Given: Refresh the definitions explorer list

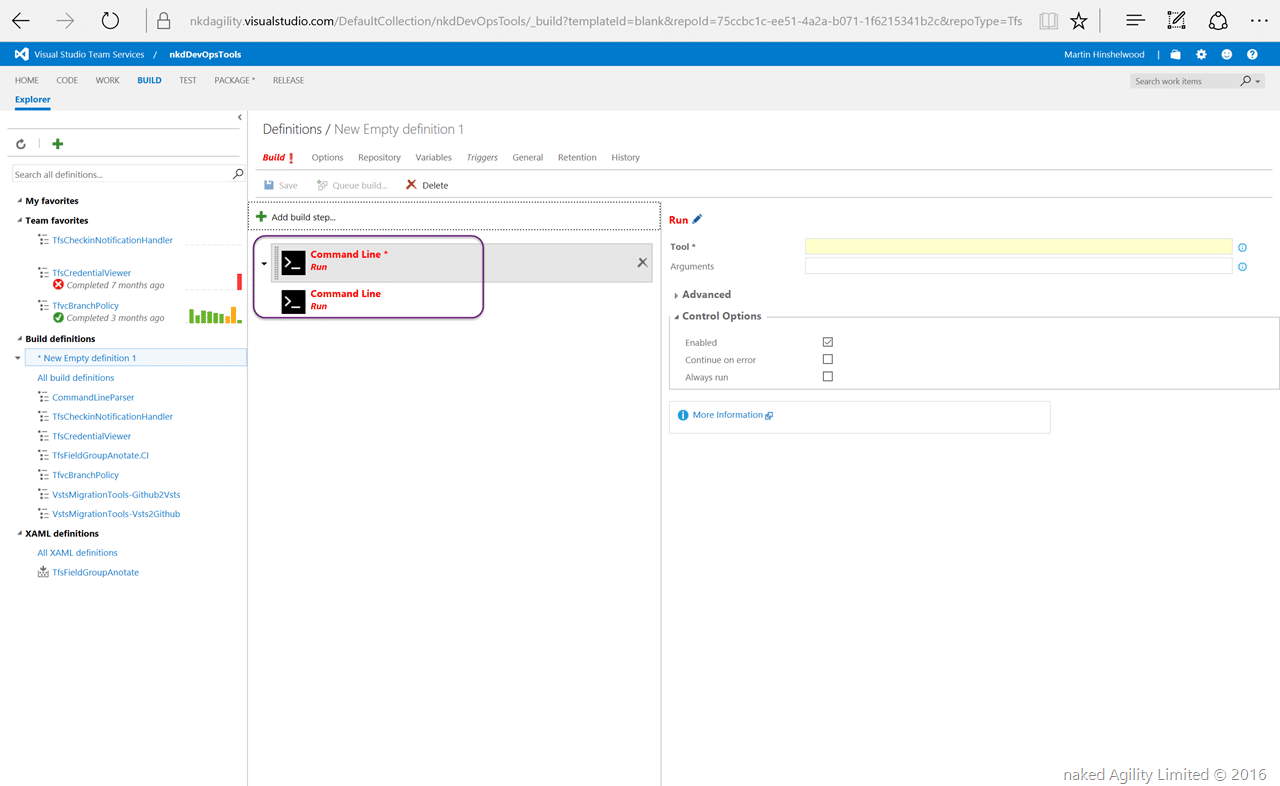Looking at the screenshot, I should click(x=21, y=144).
